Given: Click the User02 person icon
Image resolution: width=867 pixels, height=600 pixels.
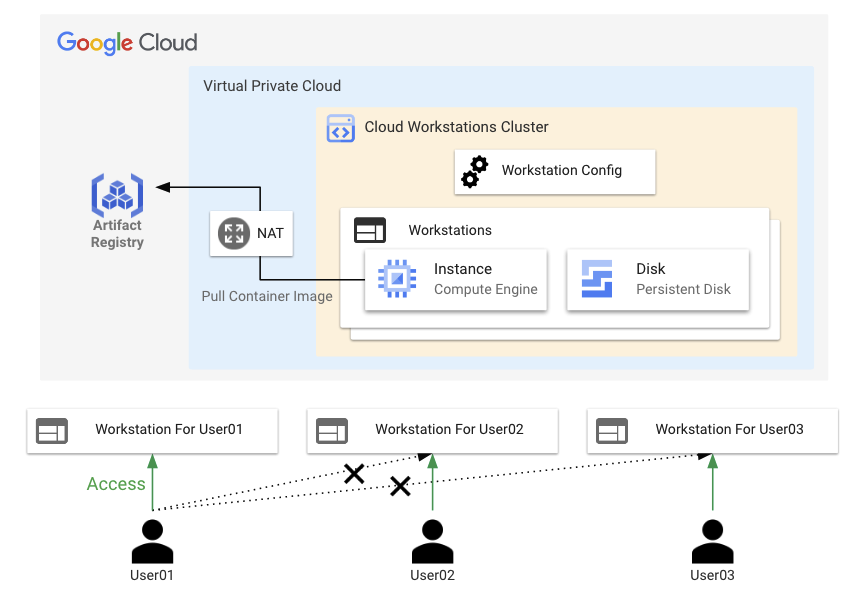Looking at the screenshot, I should pyautogui.click(x=432, y=541).
